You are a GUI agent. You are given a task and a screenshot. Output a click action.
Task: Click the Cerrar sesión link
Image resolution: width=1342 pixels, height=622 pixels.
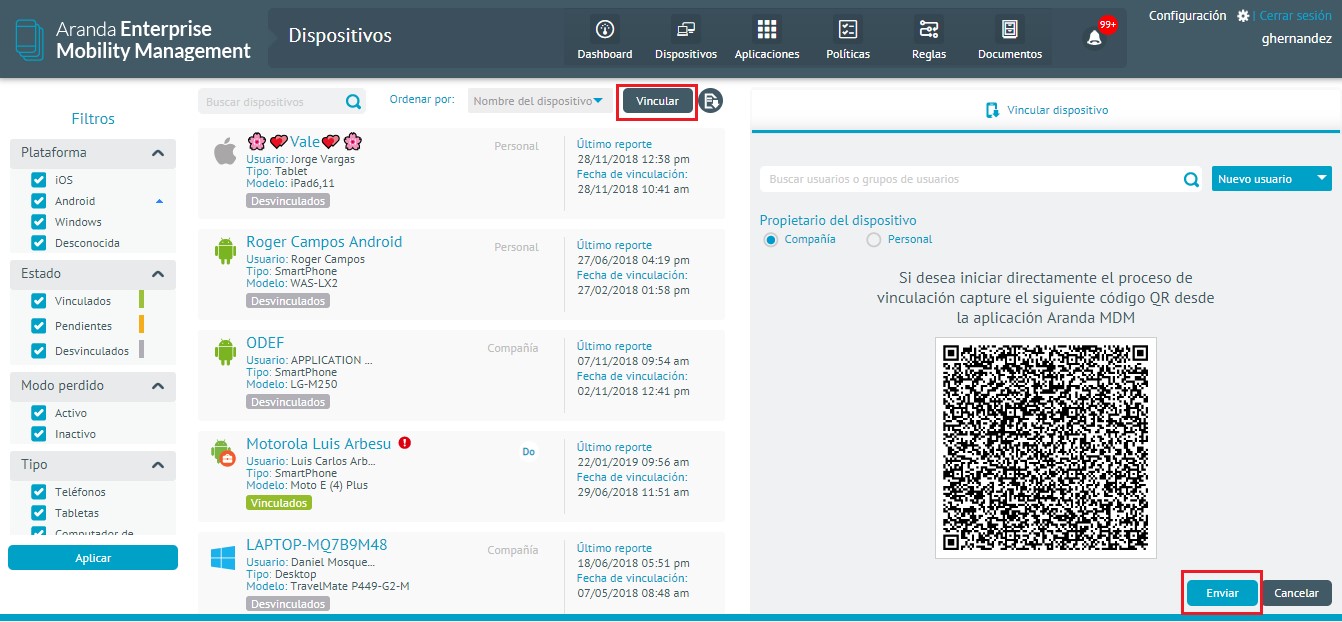1295,16
